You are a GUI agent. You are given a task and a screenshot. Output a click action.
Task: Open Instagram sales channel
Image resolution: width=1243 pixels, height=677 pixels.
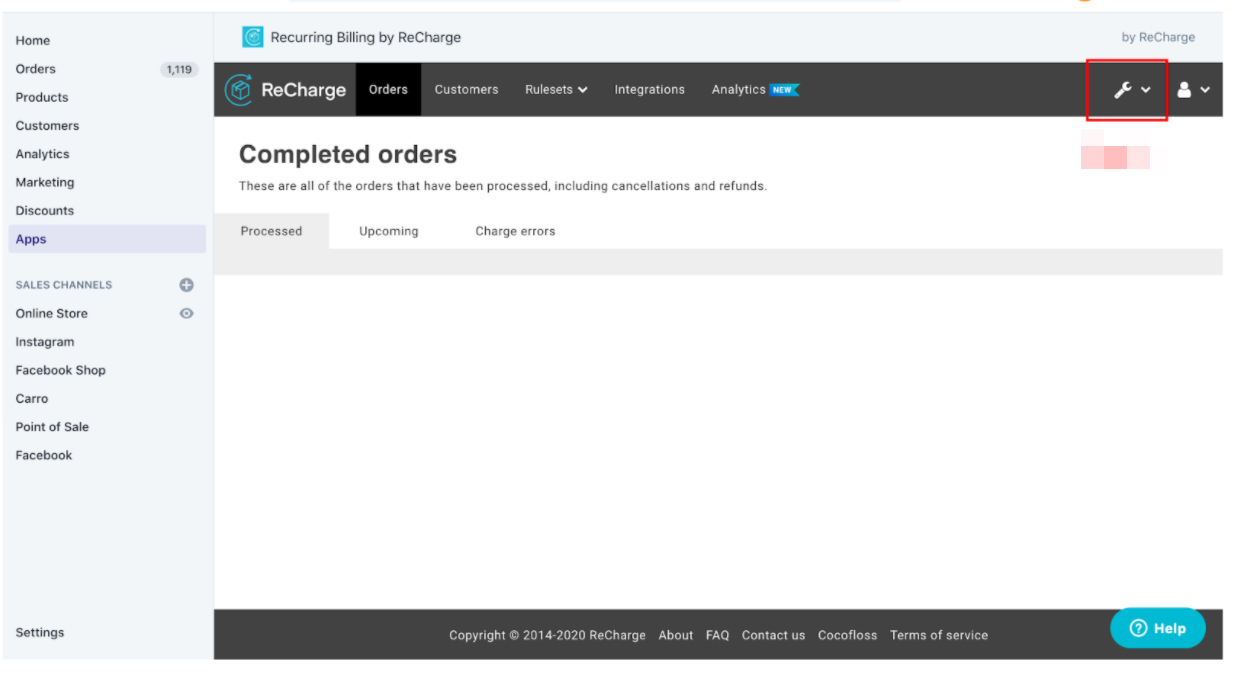[x=45, y=342]
